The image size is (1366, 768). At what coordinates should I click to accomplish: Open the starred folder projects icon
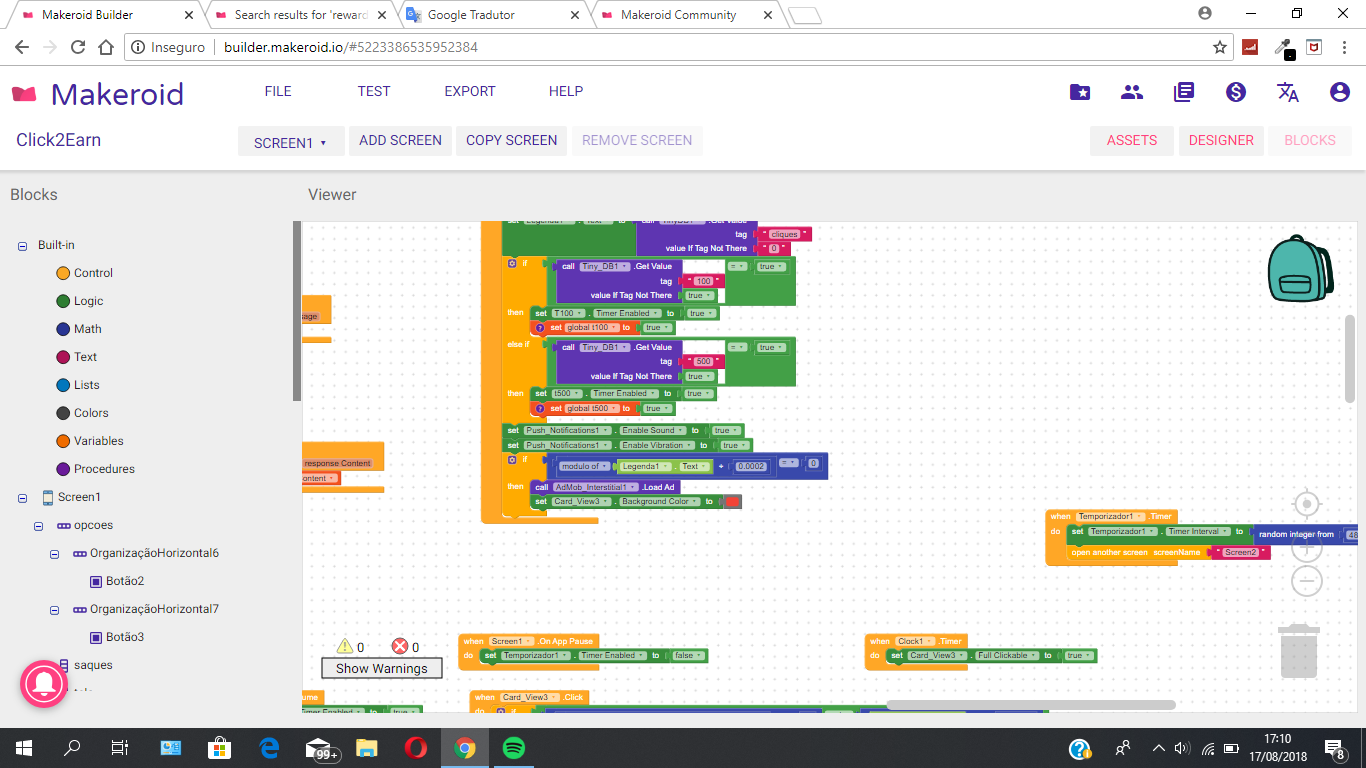click(x=1080, y=92)
